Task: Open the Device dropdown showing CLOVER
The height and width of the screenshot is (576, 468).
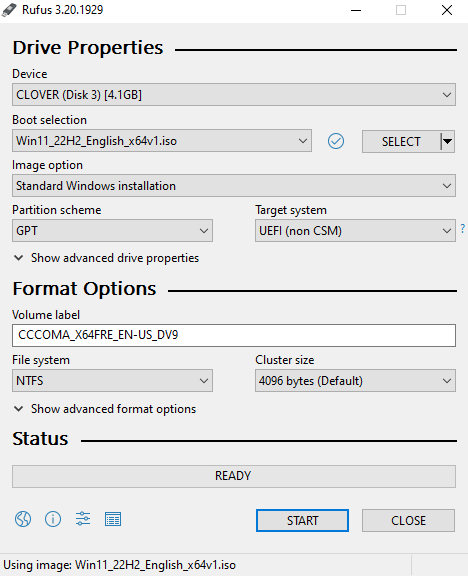Action: pyautogui.click(x=234, y=95)
